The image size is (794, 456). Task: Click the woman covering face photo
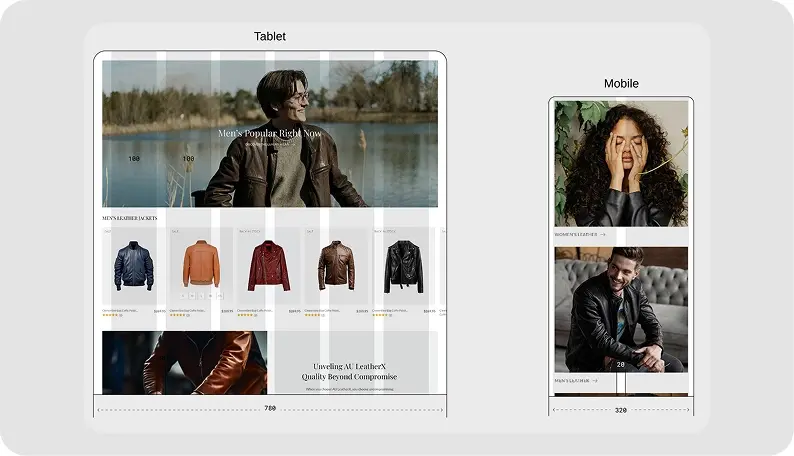pyautogui.click(x=621, y=163)
